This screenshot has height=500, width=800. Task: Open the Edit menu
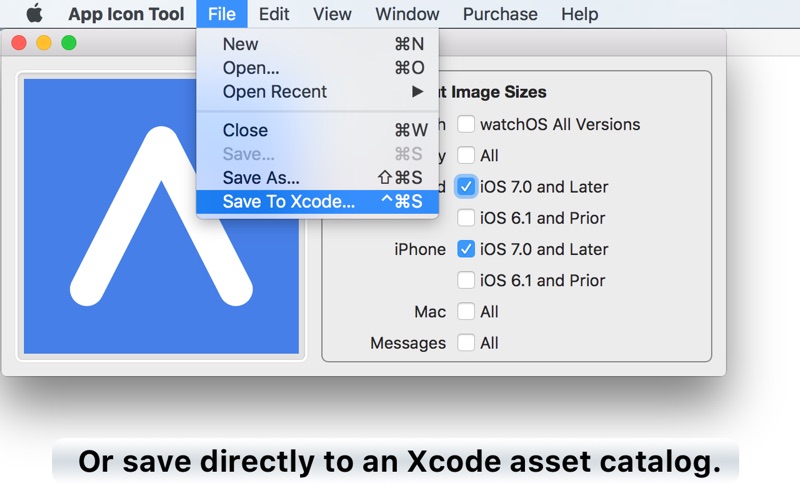[x=274, y=14]
